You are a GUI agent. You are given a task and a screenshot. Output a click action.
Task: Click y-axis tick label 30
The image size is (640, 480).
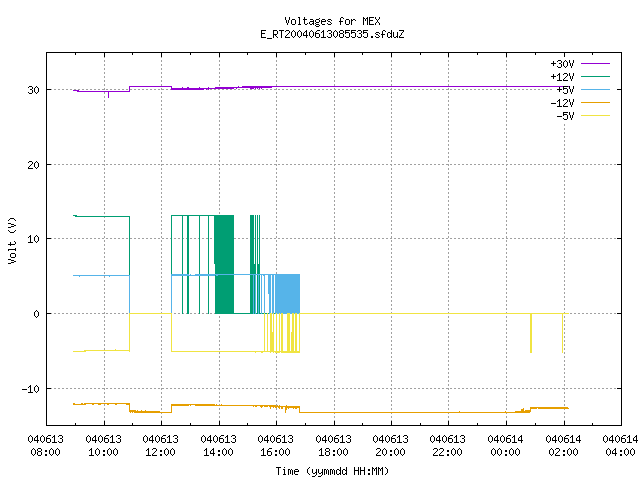point(33,90)
